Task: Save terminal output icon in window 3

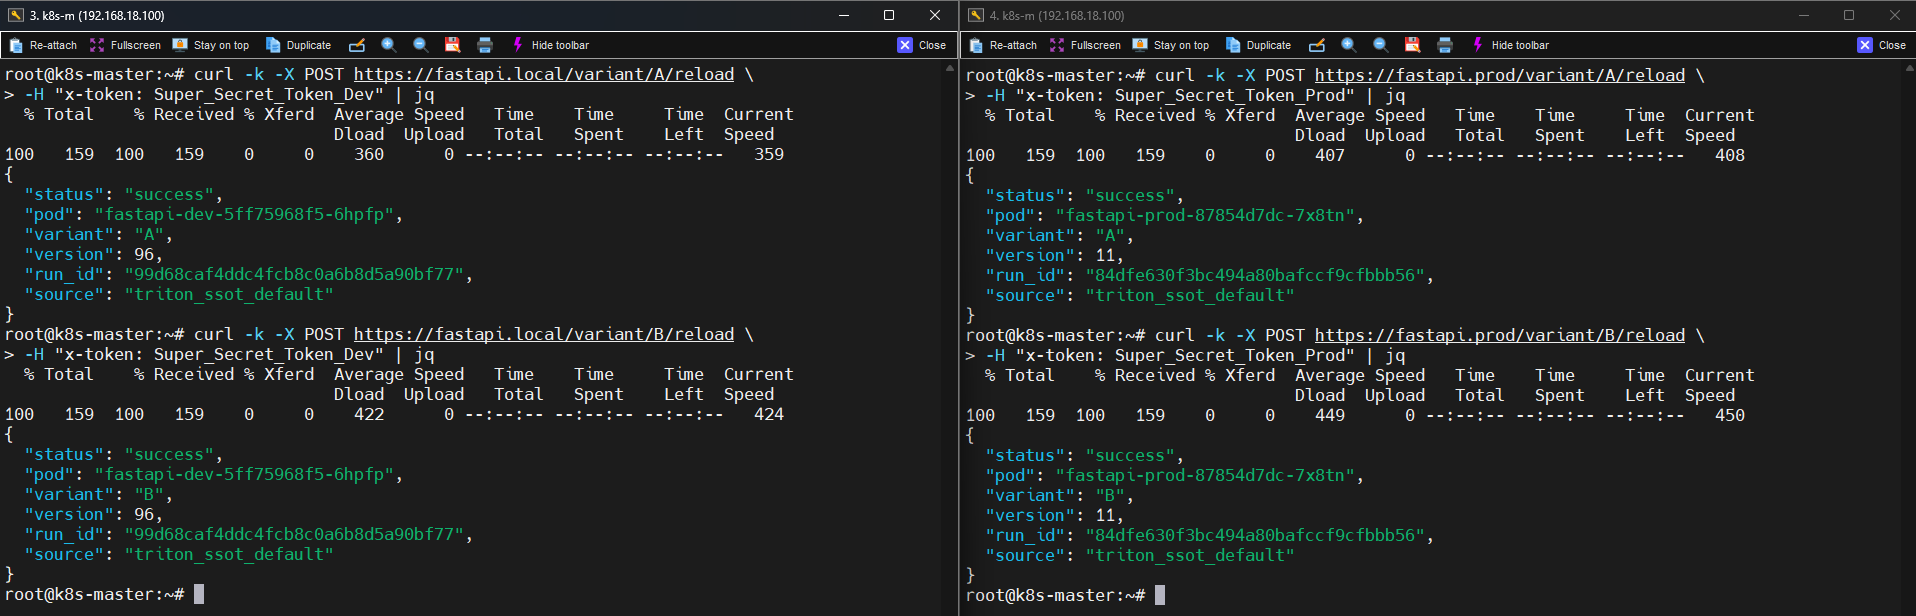Action: pyautogui.click(x=452, y=45)
